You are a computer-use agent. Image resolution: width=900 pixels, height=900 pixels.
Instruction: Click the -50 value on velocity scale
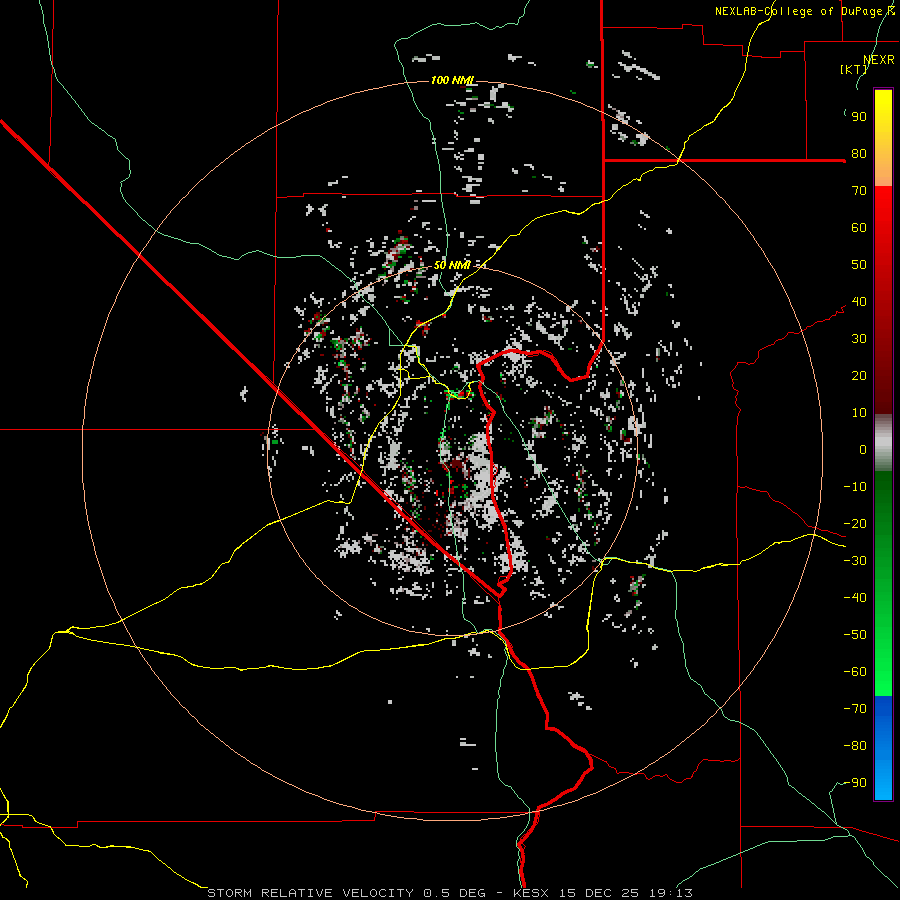(x=855, y=635)
